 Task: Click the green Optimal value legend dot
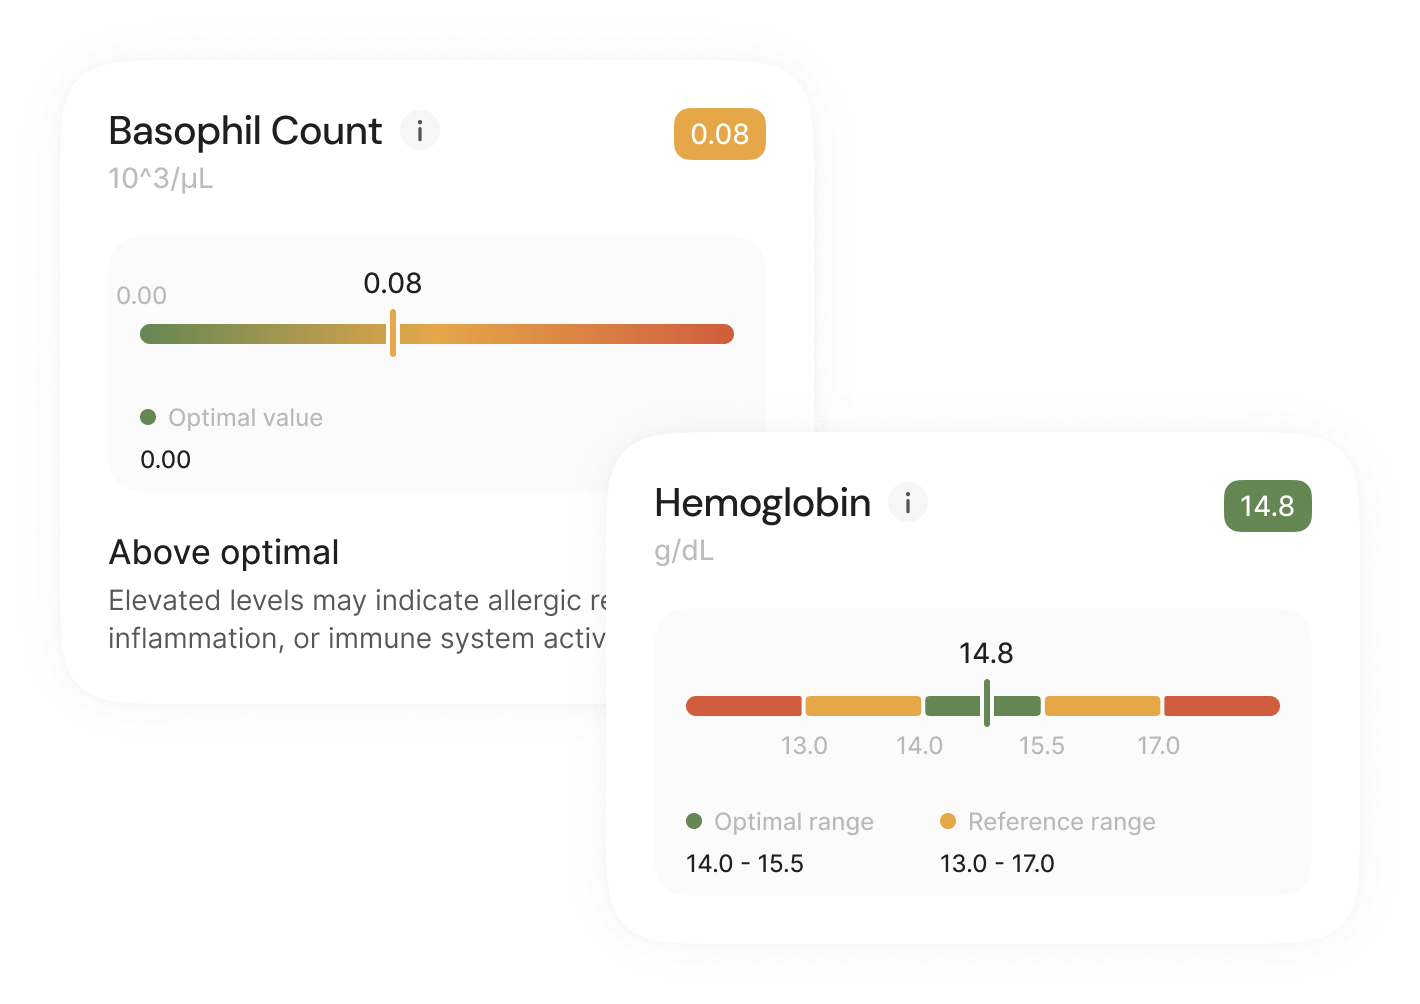(x=148, y=417)
